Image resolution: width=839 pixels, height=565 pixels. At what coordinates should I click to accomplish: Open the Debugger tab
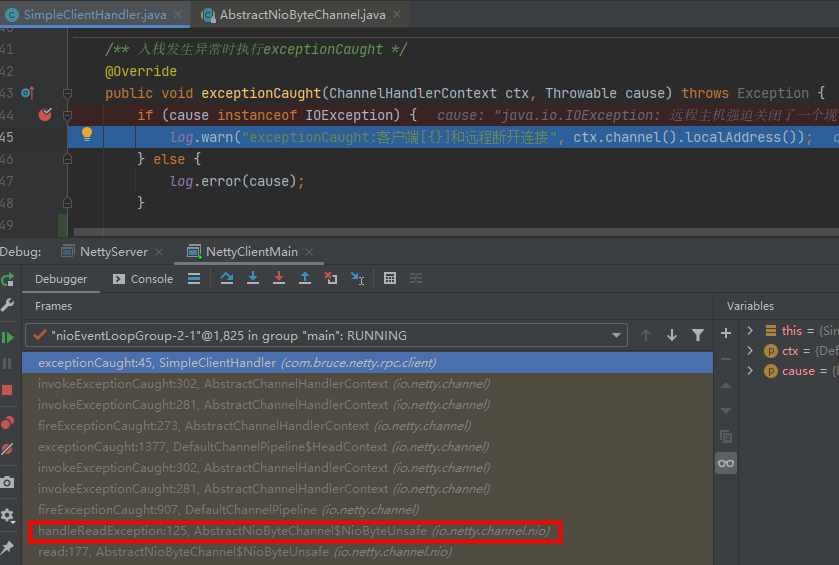click(61, 279)
